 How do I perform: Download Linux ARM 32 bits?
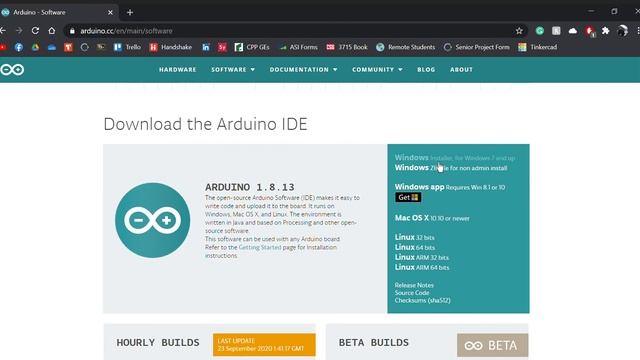coord(422,257)
